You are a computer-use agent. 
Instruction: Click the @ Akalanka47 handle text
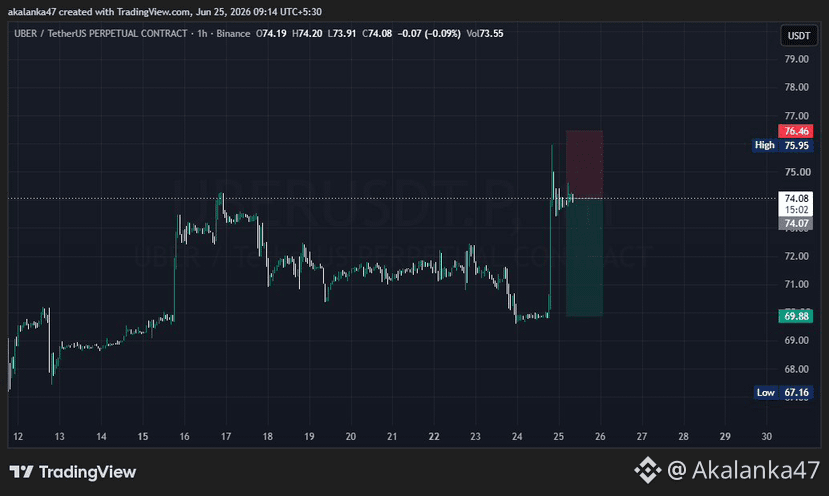(x=743, y=470)
